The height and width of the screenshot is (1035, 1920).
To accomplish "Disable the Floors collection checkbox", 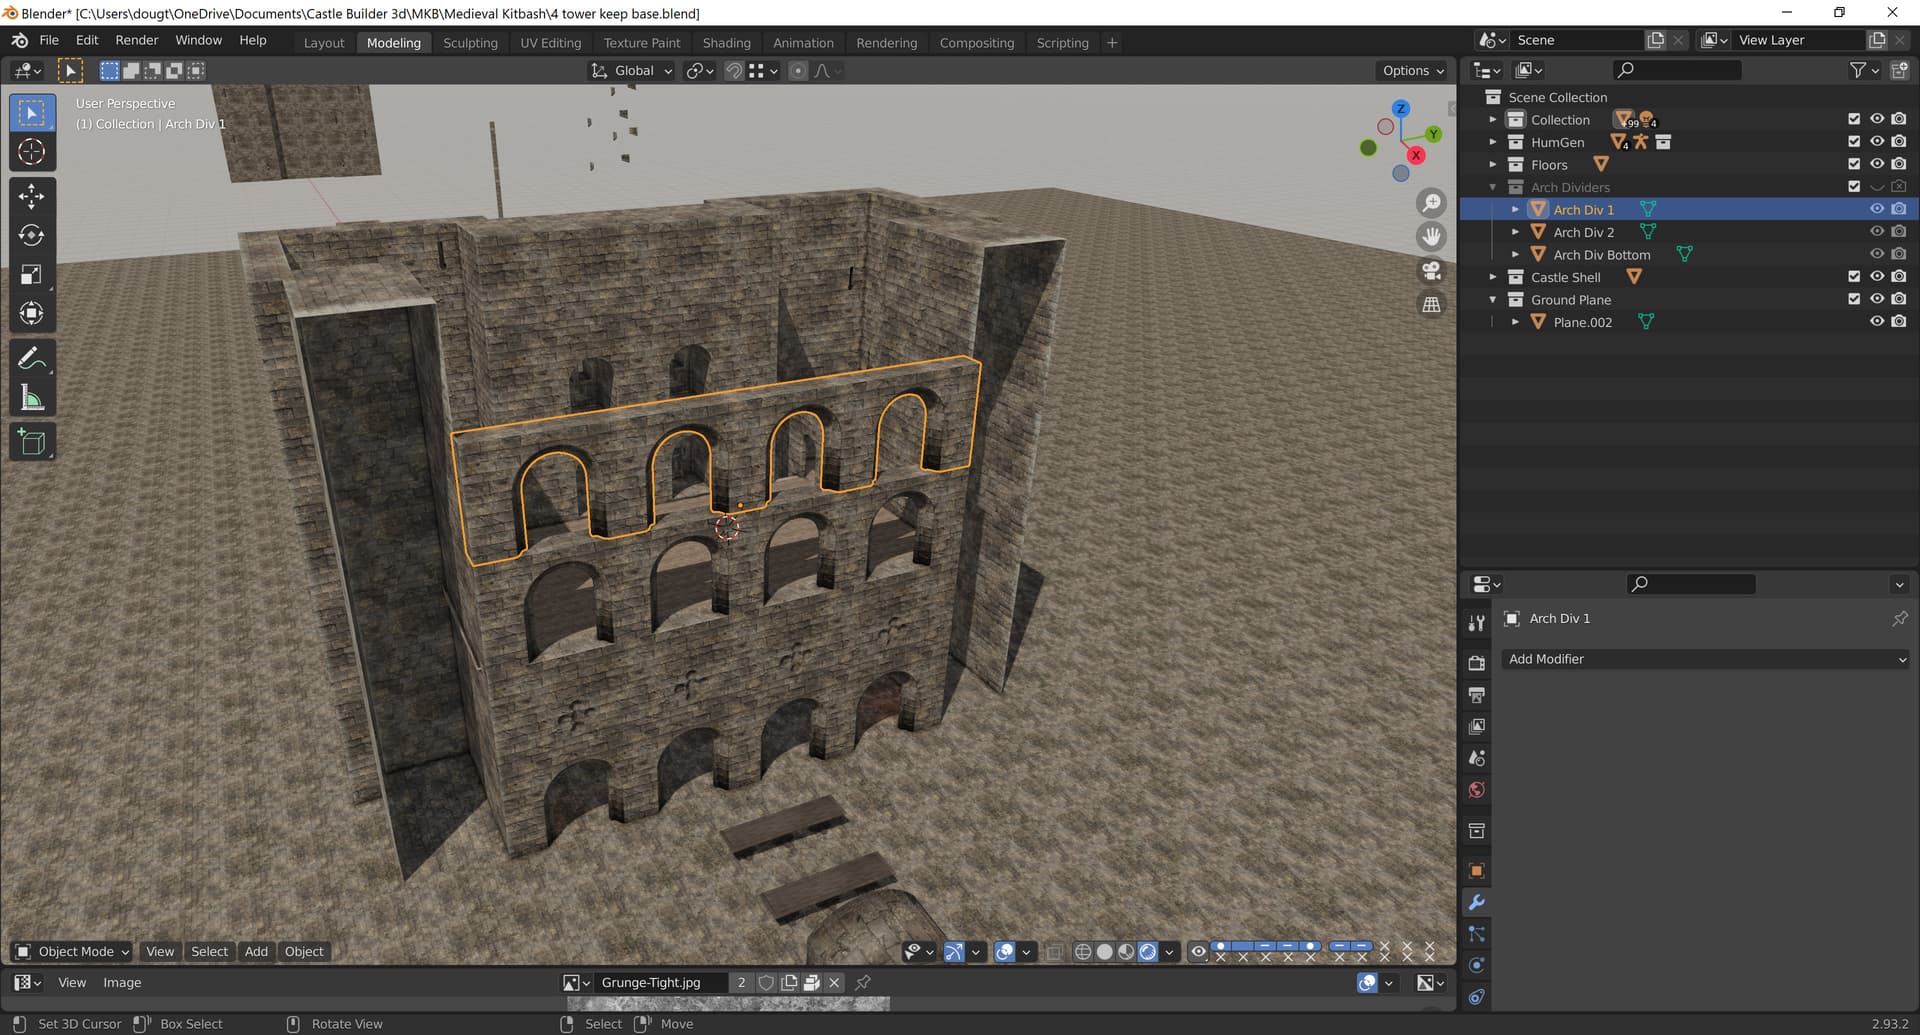I will click(x=1853, y=164).
